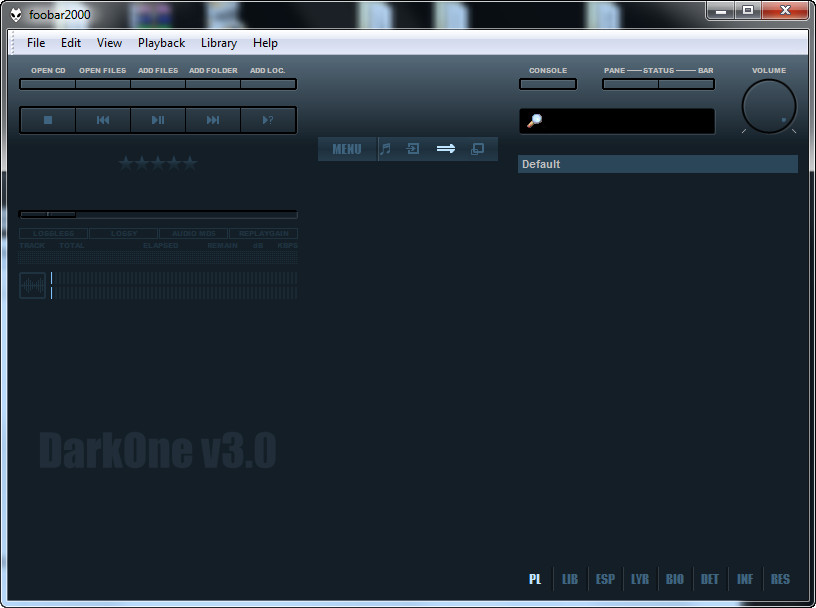
Task: Close the foobar2000 window
Action: (785, 10)
